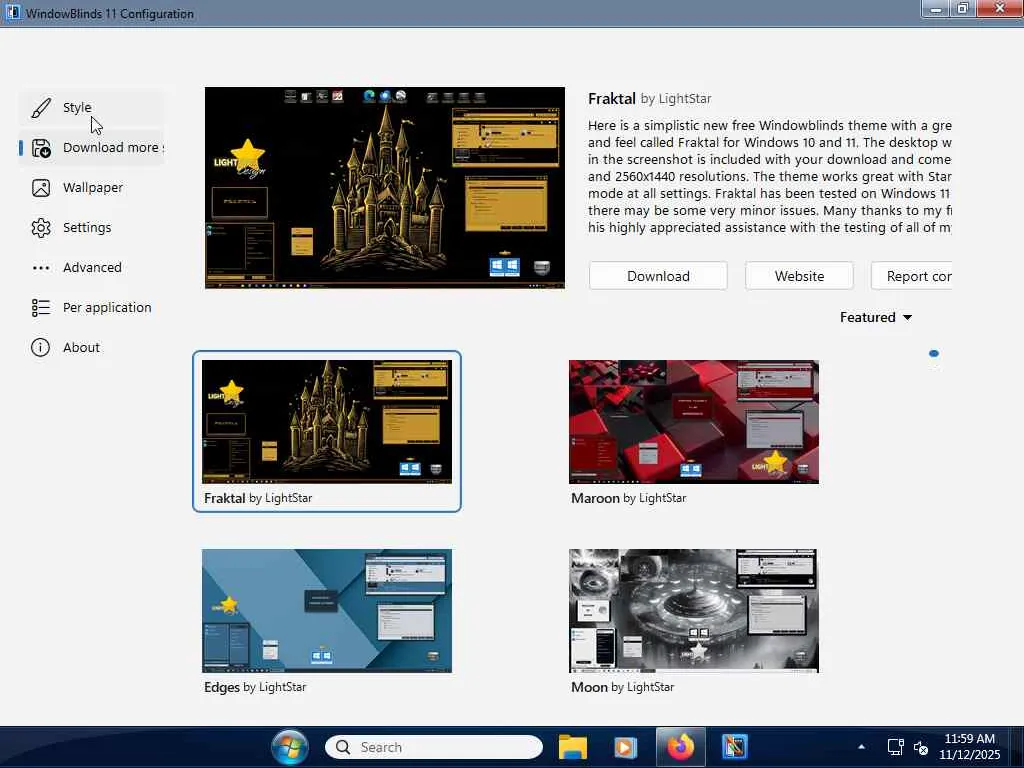This screenshot has height=768, width=1024.
Task: Expand the Featured sort dropdown
Action: (876, 317)
